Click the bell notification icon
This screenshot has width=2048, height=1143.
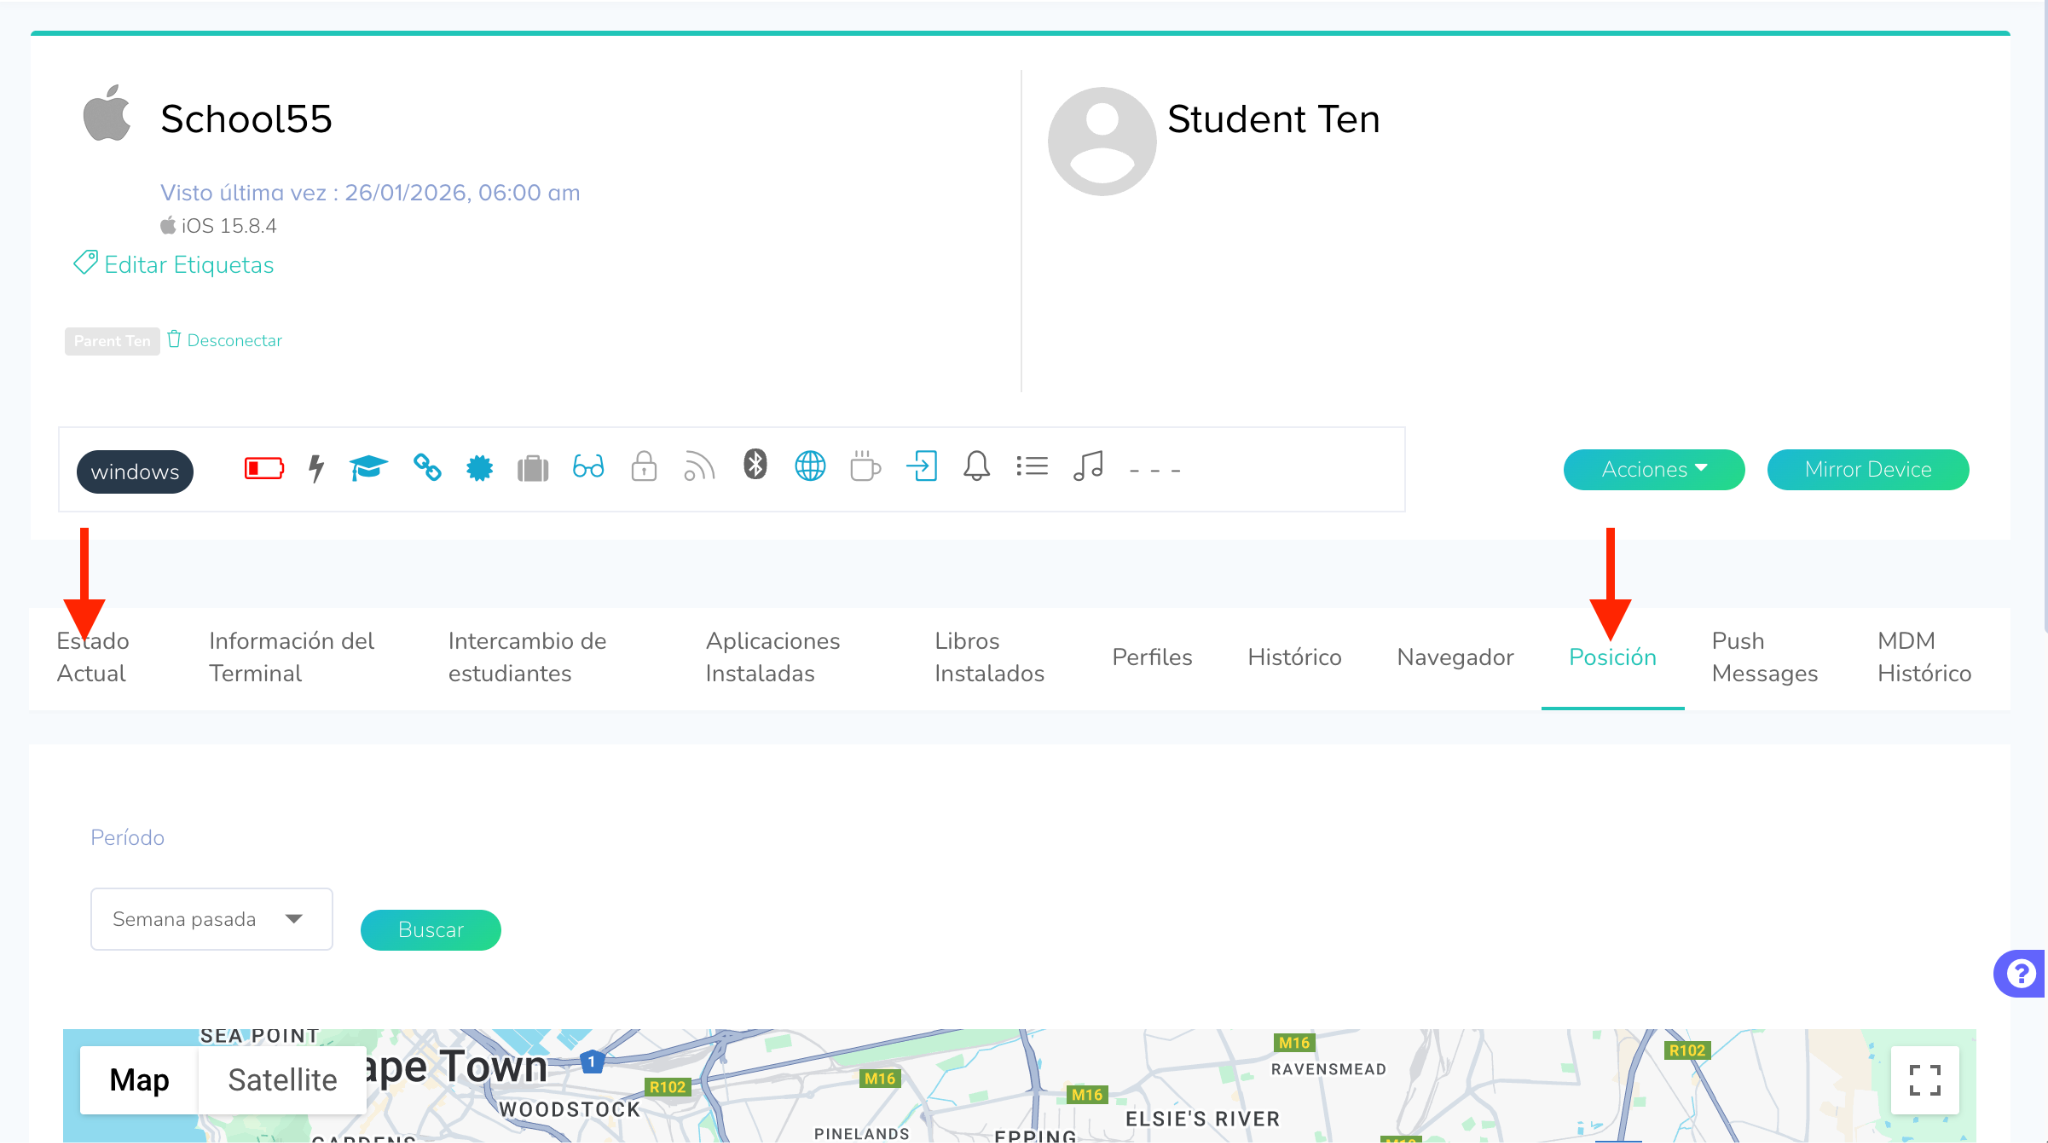[x=976, y=466]
